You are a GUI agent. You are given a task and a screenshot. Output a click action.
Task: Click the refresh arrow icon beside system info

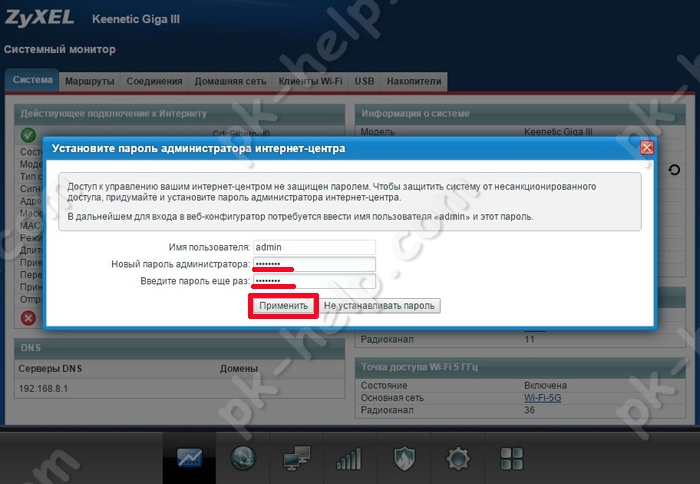674,170
